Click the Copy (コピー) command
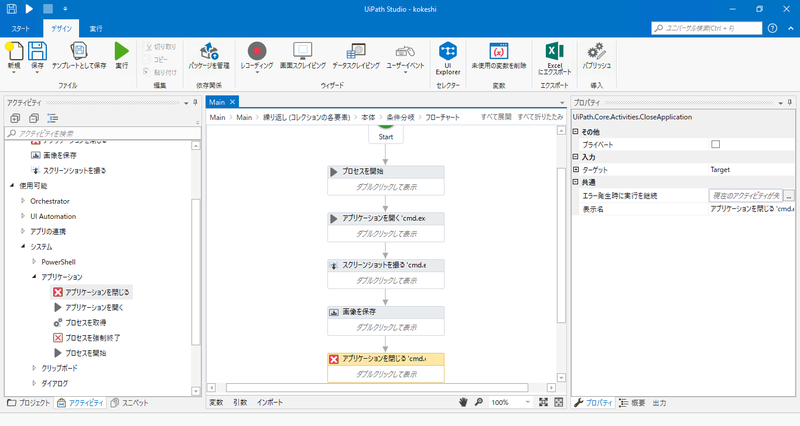Screen dimensions: 800x426 click(x=155, y=59)
